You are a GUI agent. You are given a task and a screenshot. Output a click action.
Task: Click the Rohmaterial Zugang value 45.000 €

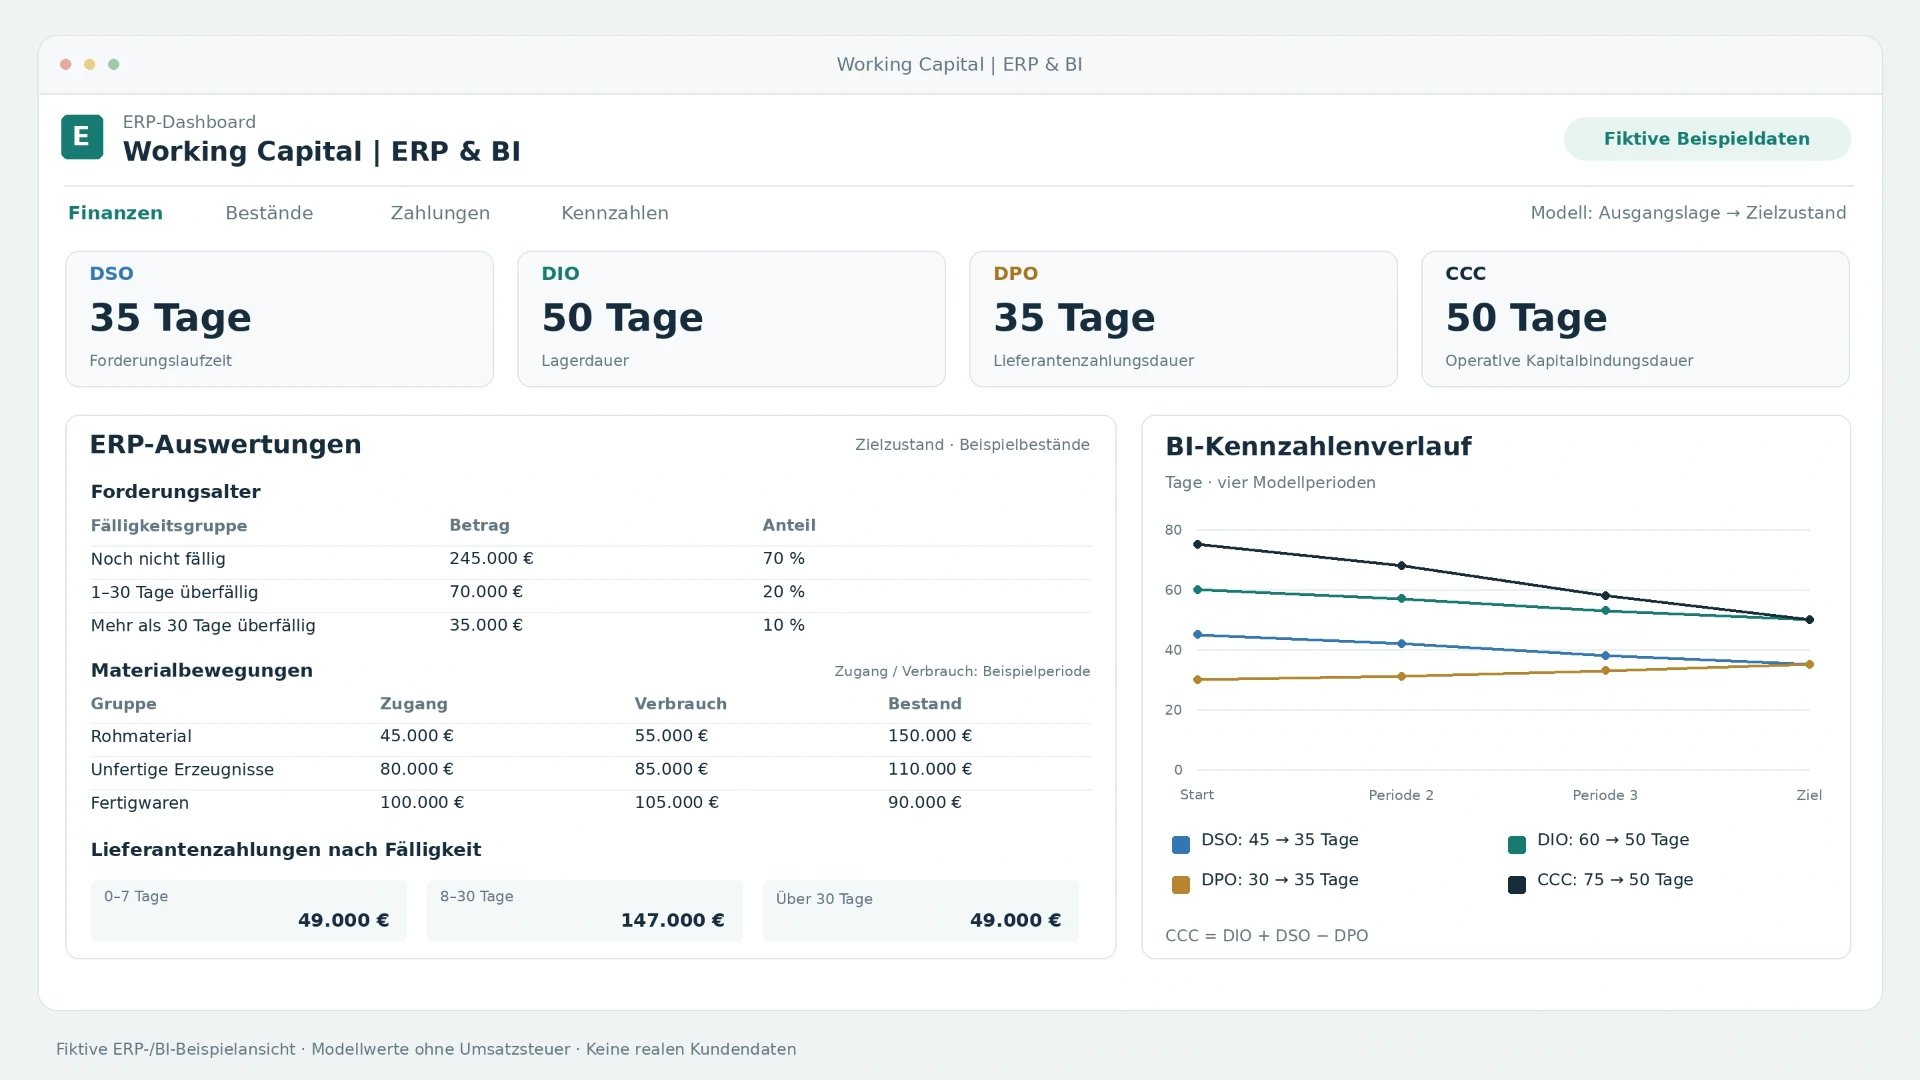click(x=417, y=736)
